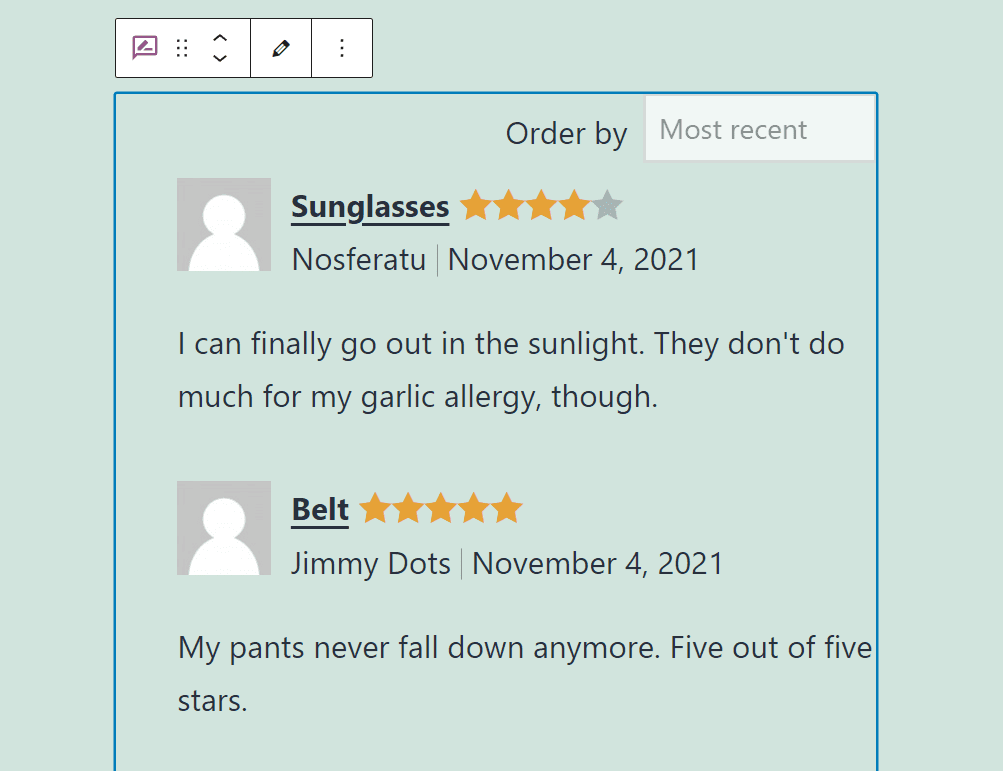Open the three-dot block options menu
Viewport: 1003px width, 771px height.
pos(341,47)
